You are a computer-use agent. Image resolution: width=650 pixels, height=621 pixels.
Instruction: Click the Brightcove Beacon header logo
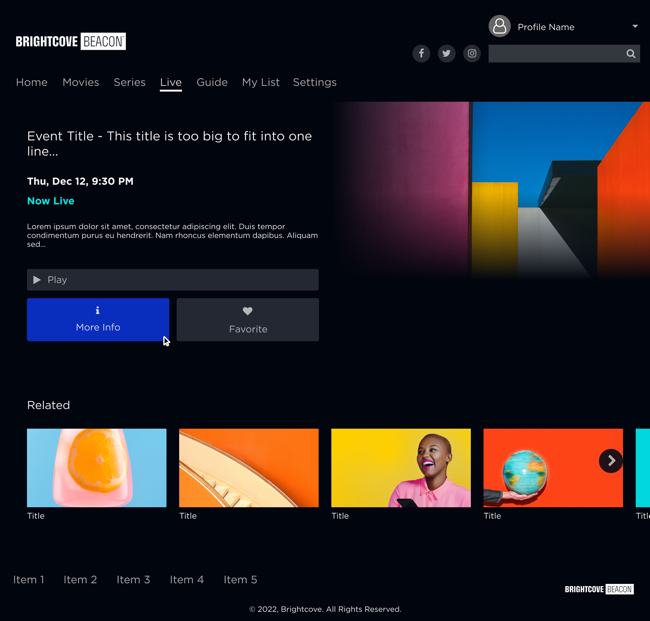(71, 42)
